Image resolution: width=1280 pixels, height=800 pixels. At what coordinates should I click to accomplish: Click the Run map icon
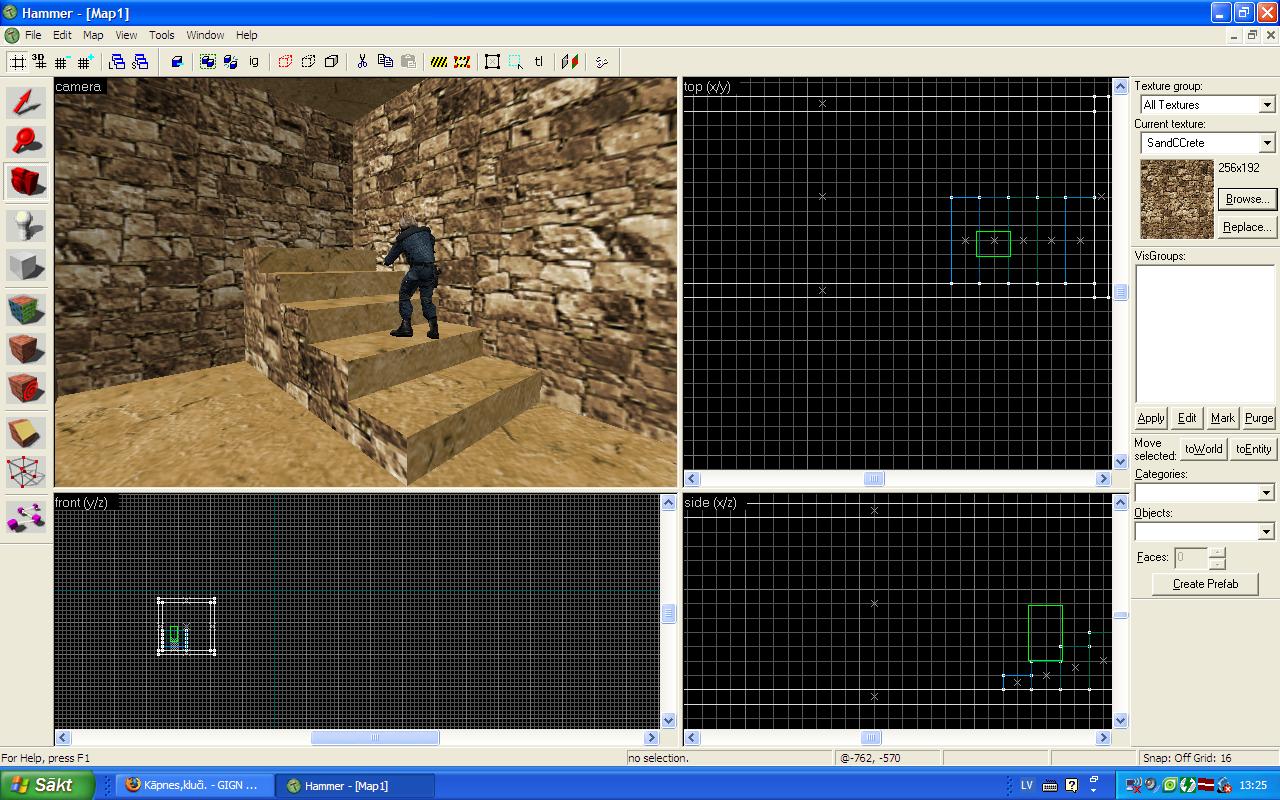[x=601, y=61]
